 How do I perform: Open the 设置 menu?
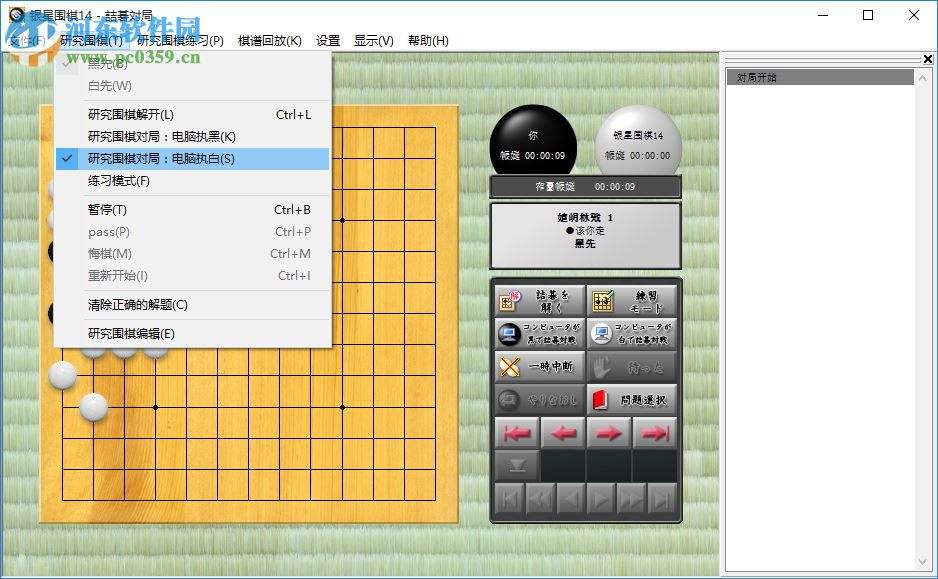click(328, 40)
